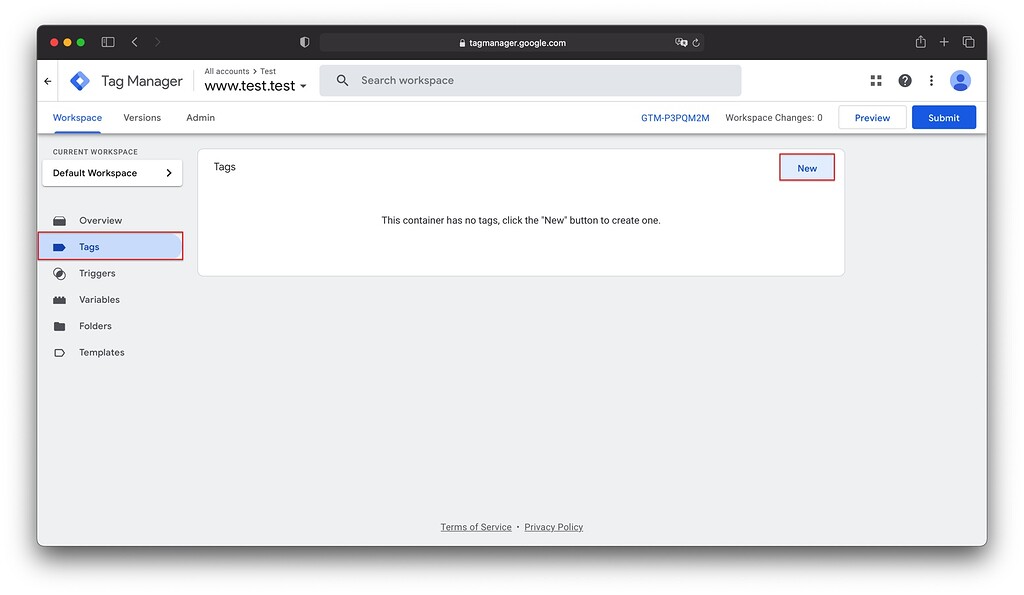
Task: Click the New button to create a tag
Action: pos(806,167)
